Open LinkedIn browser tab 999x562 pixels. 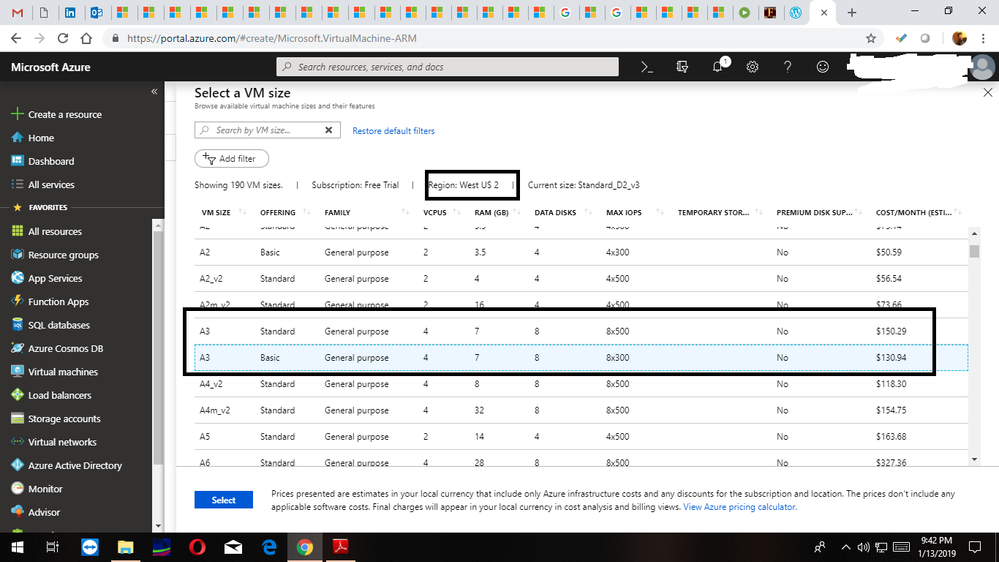[70, 12]
